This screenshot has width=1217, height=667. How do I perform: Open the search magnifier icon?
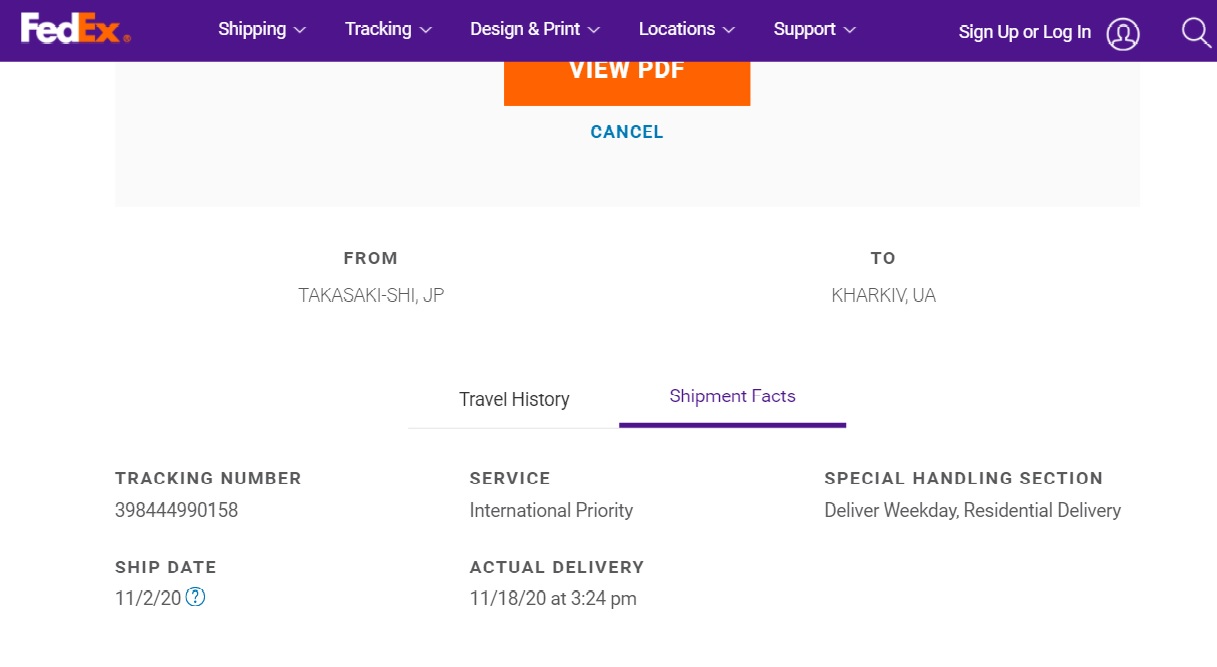[1196, 32]
